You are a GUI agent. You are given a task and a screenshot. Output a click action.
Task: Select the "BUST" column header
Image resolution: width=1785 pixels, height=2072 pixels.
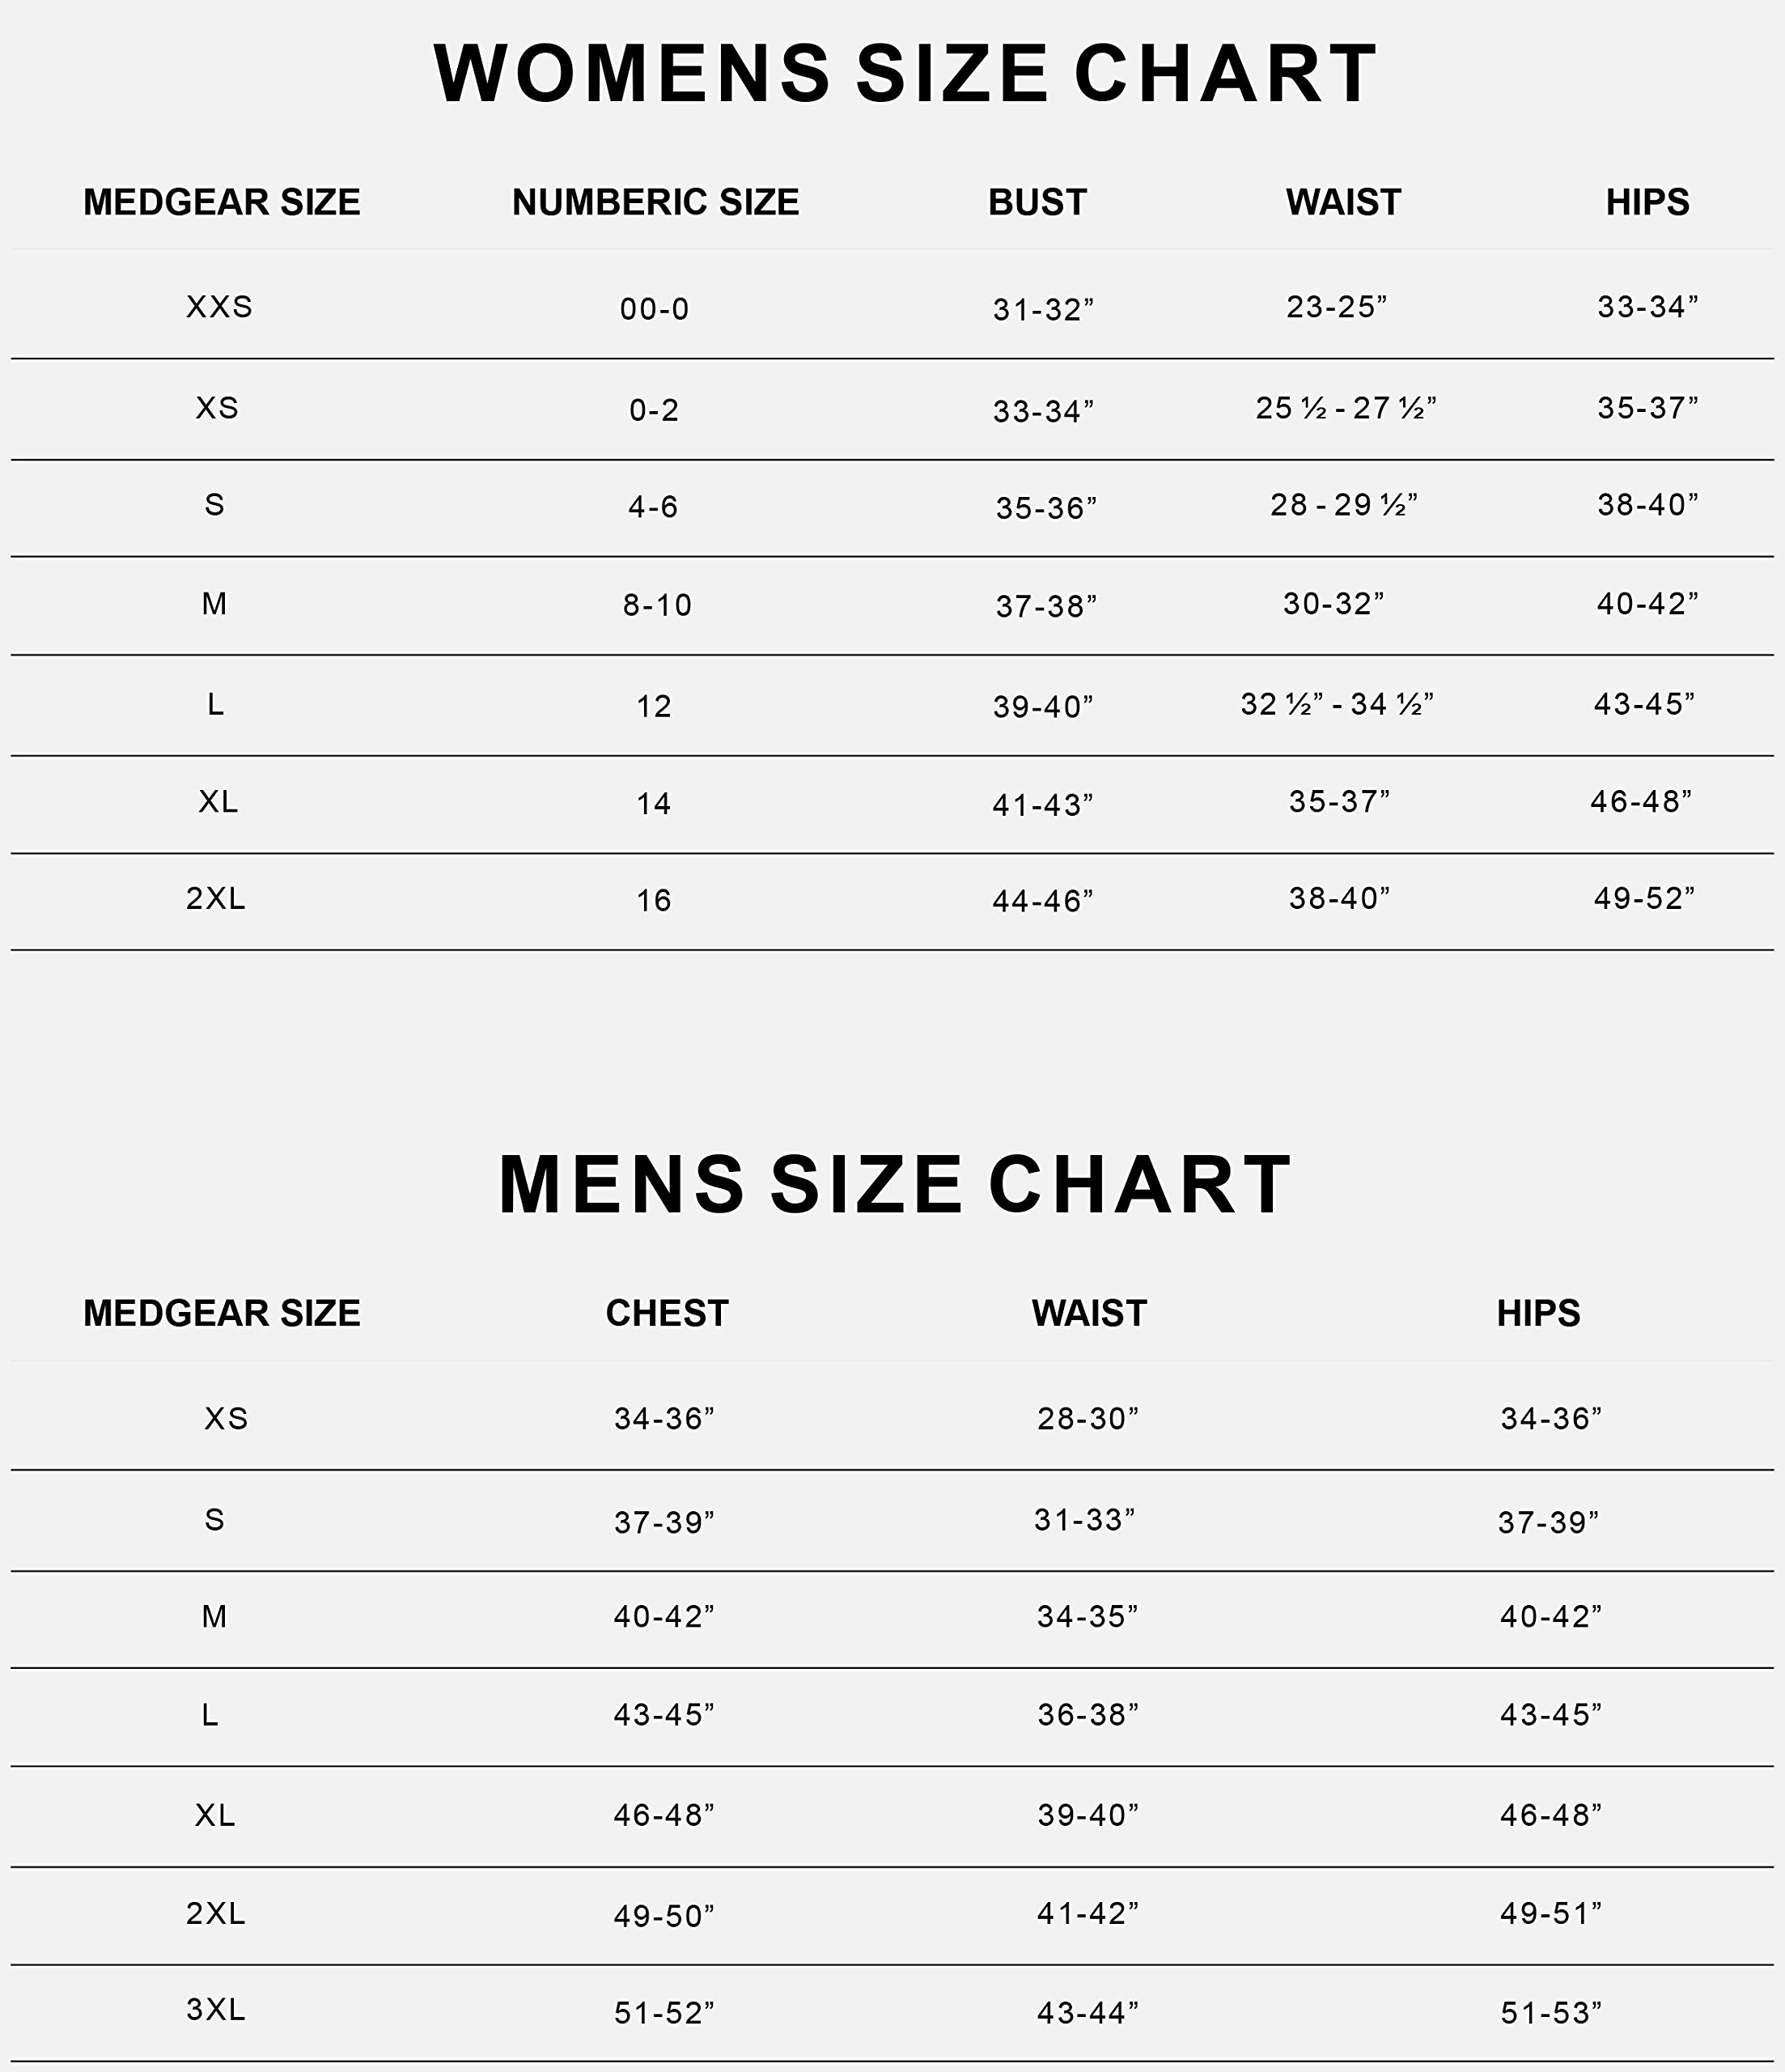[x=1037, y=202]
